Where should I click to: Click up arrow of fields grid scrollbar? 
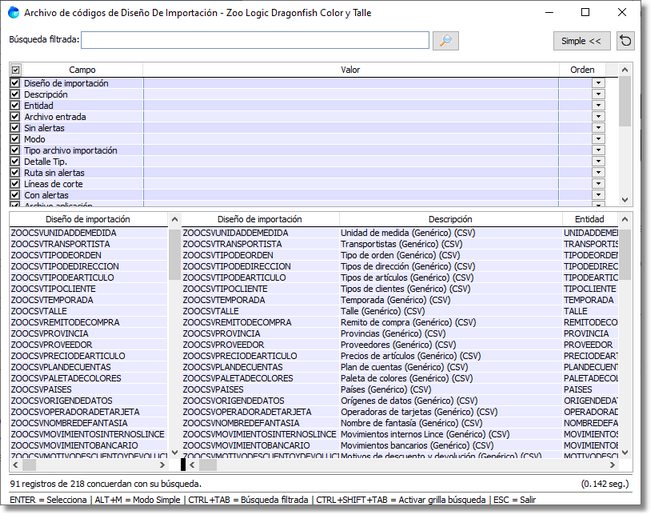(625, 70)
